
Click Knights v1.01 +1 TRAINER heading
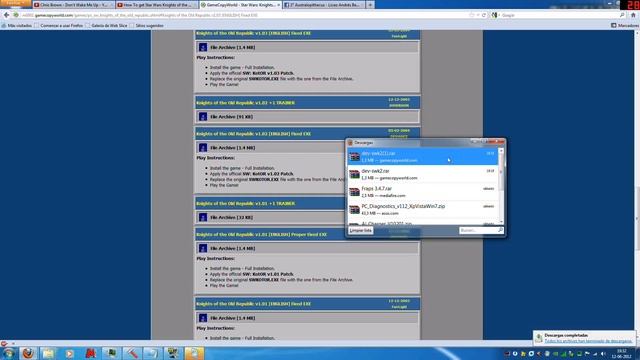[x=246, y=204]
